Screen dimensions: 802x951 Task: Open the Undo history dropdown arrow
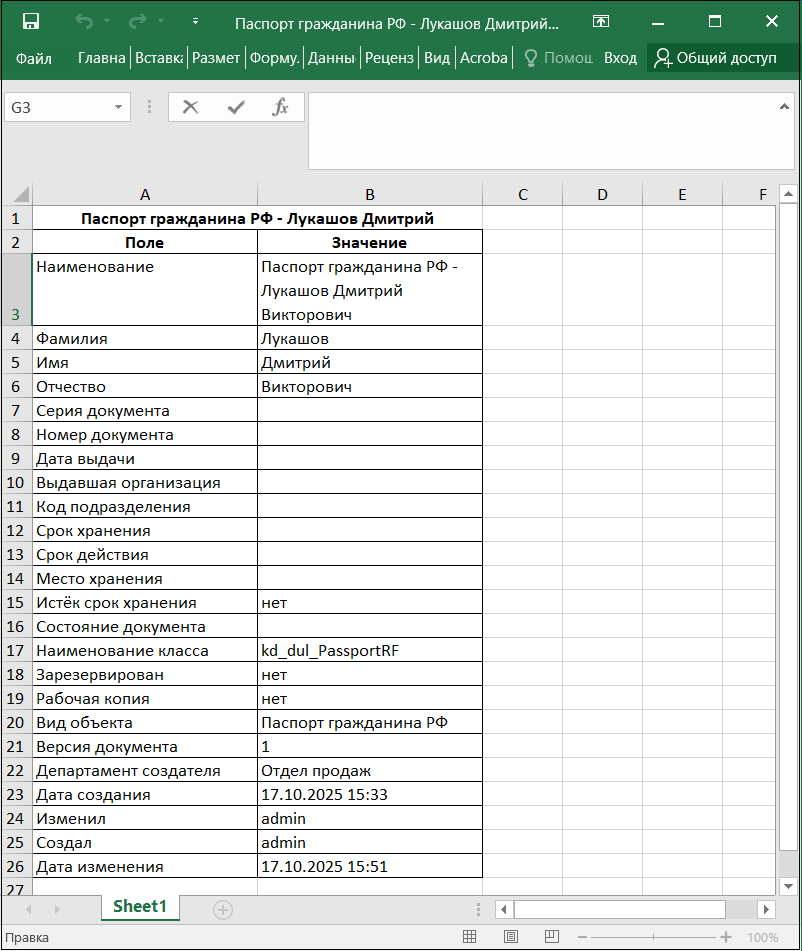(x=107, y=21)
